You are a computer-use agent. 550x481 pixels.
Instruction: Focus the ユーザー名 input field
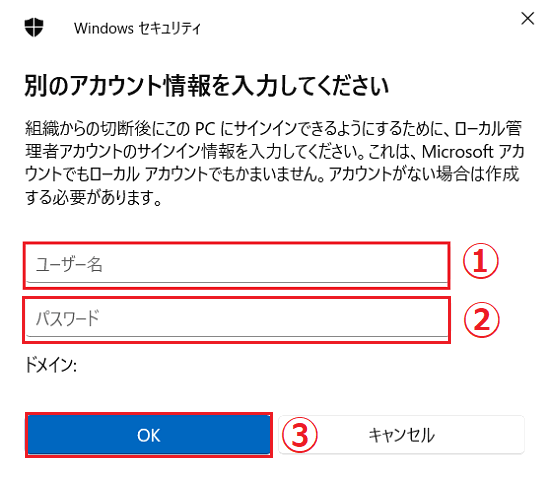(237, 265)
